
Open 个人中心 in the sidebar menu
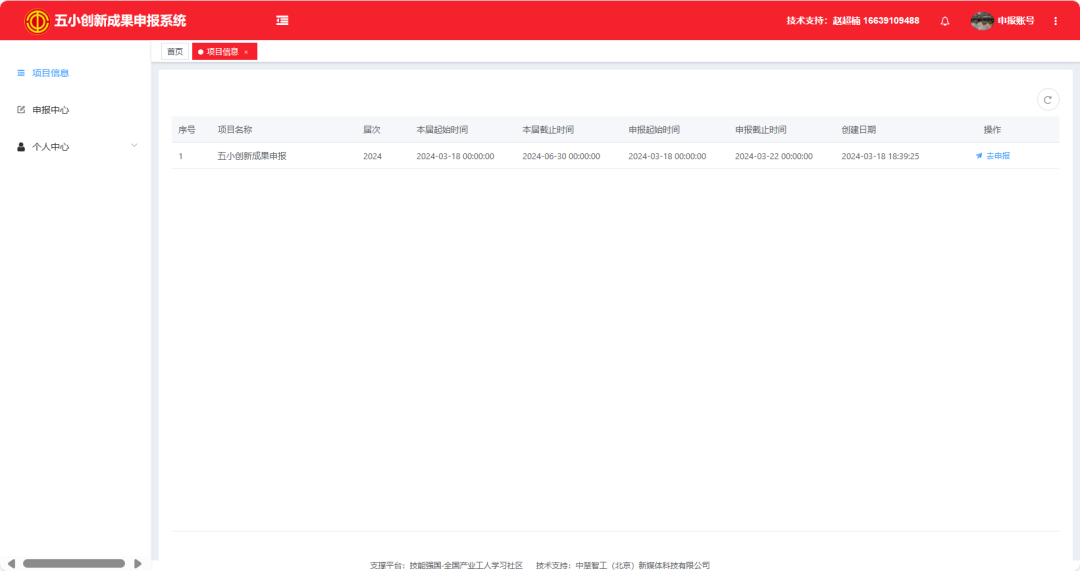[50, 147]
